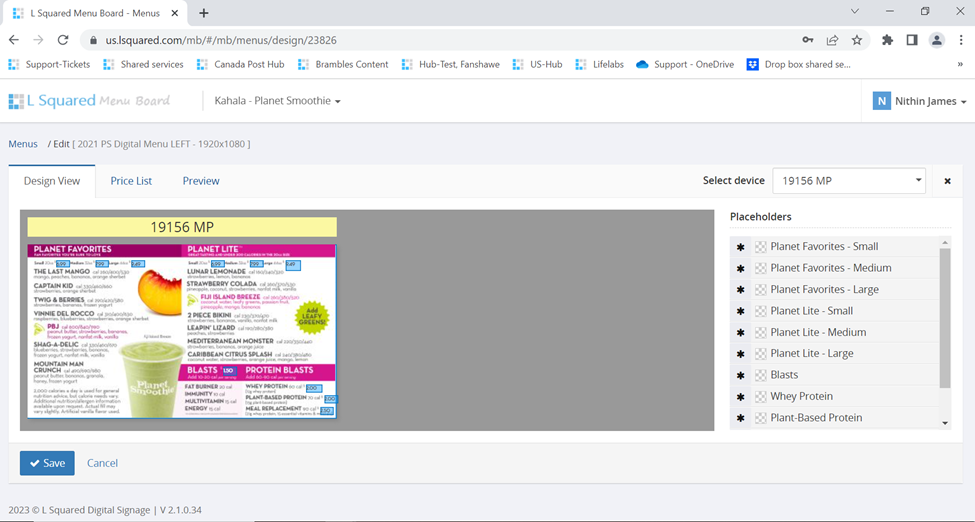
Task: Click the asterisk beside Whey Protein
Action: tap(741, 397)
